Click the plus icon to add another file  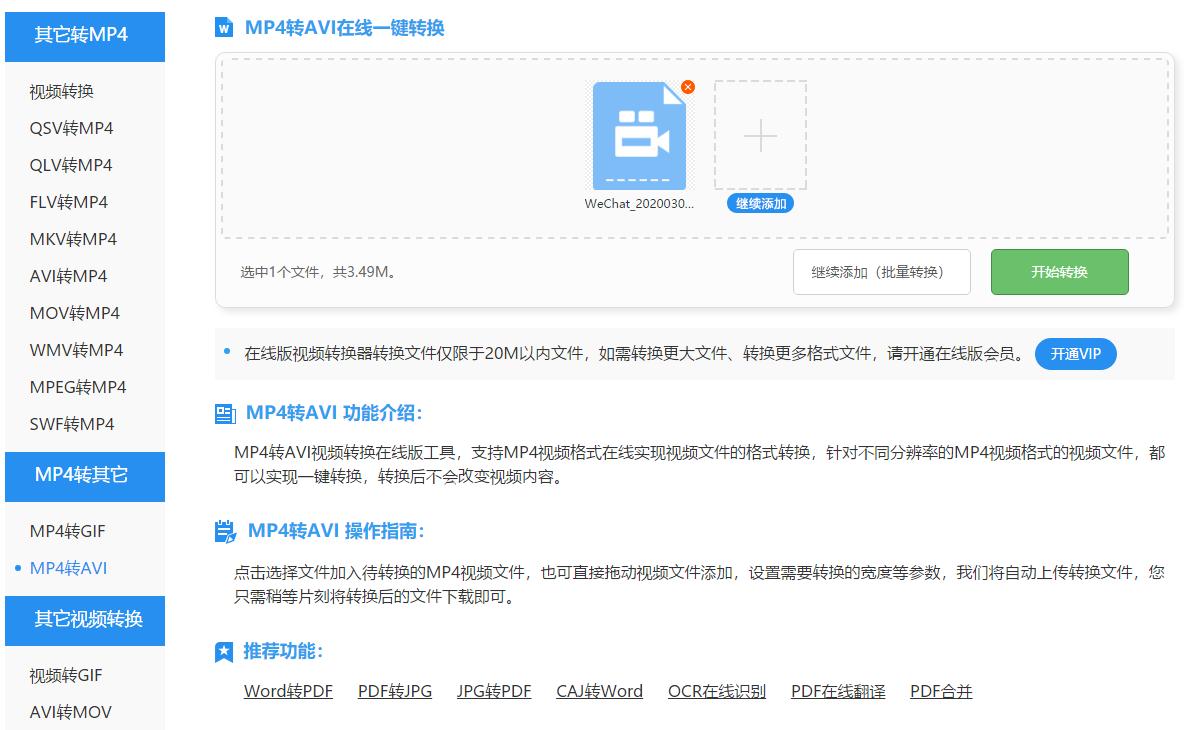click(759, 135)
